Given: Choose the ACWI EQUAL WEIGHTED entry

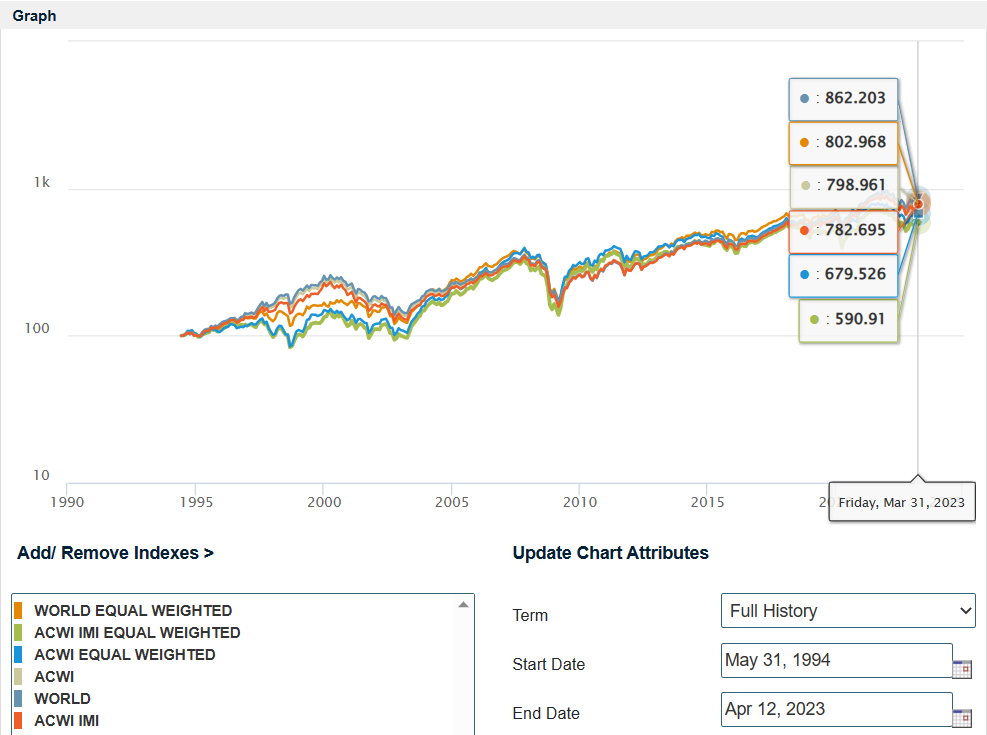Looking at the screenshot, I should click(125, 655).
